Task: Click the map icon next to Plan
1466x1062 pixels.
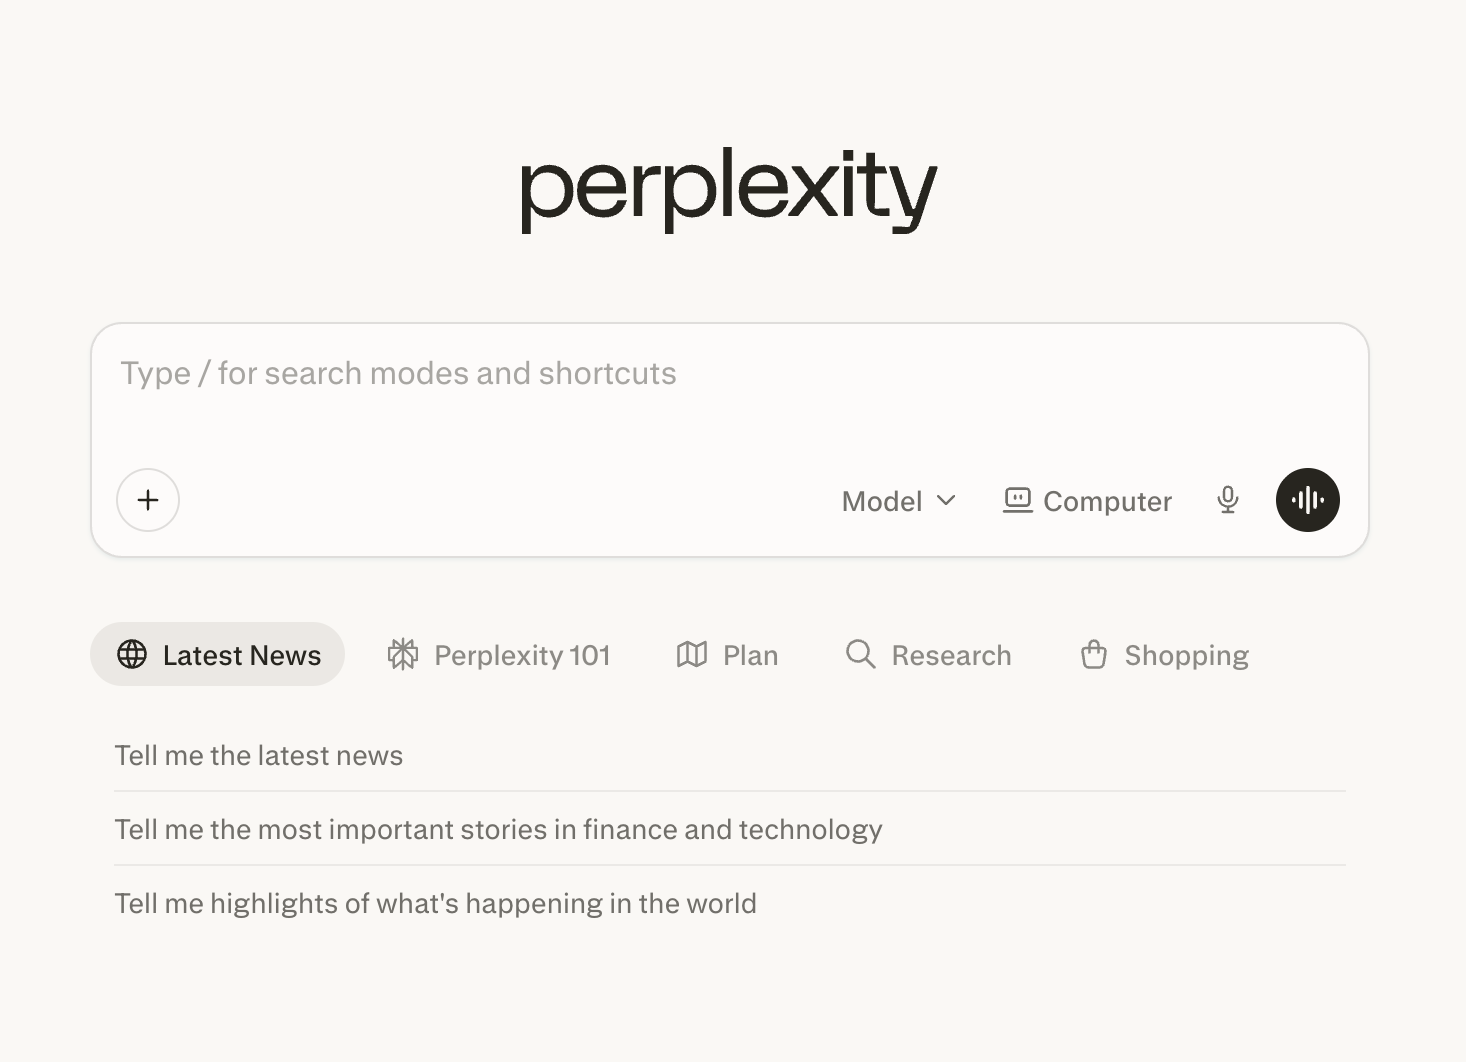Action: (692, 655)
